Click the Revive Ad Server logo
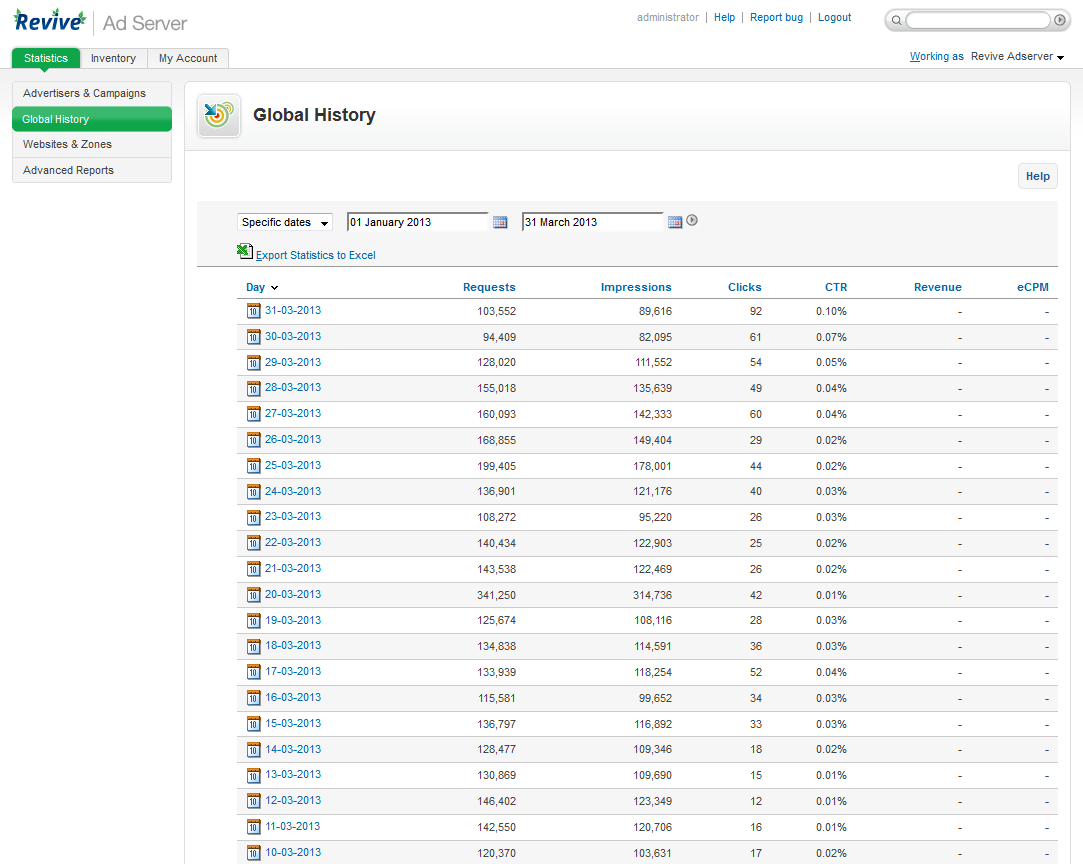Image resolution: width=1083 pixels, height=864 pixels. coord(49,19)
